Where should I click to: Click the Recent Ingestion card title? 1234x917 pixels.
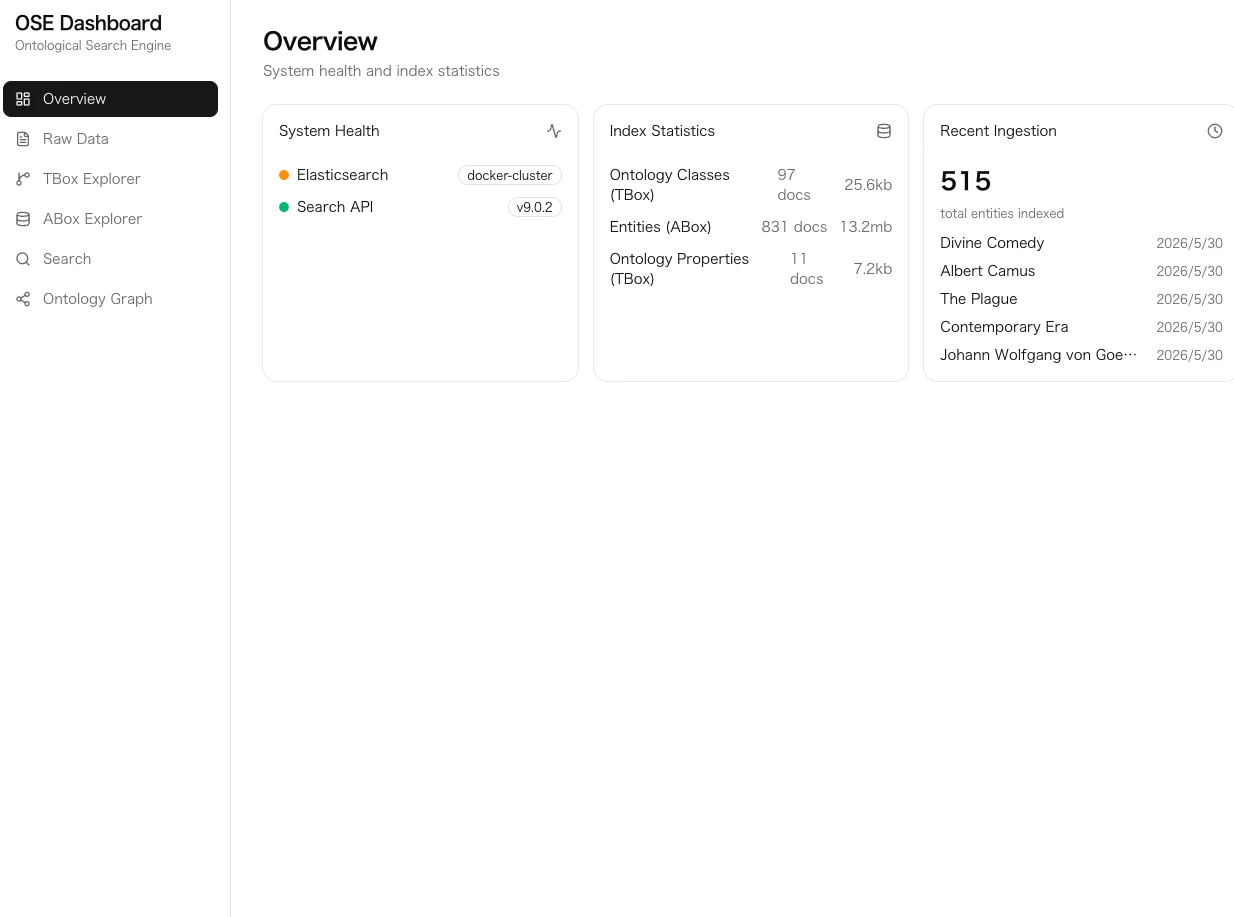click(998, 131)
